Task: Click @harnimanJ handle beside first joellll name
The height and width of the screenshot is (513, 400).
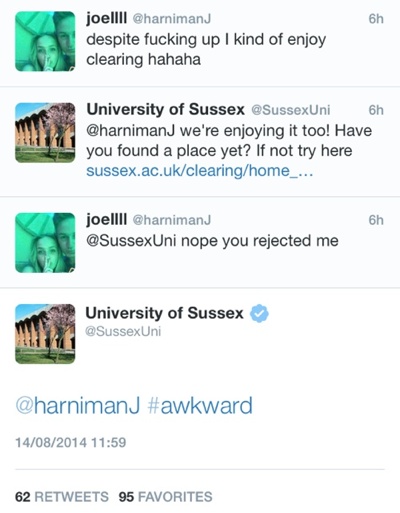Action: 172,19
